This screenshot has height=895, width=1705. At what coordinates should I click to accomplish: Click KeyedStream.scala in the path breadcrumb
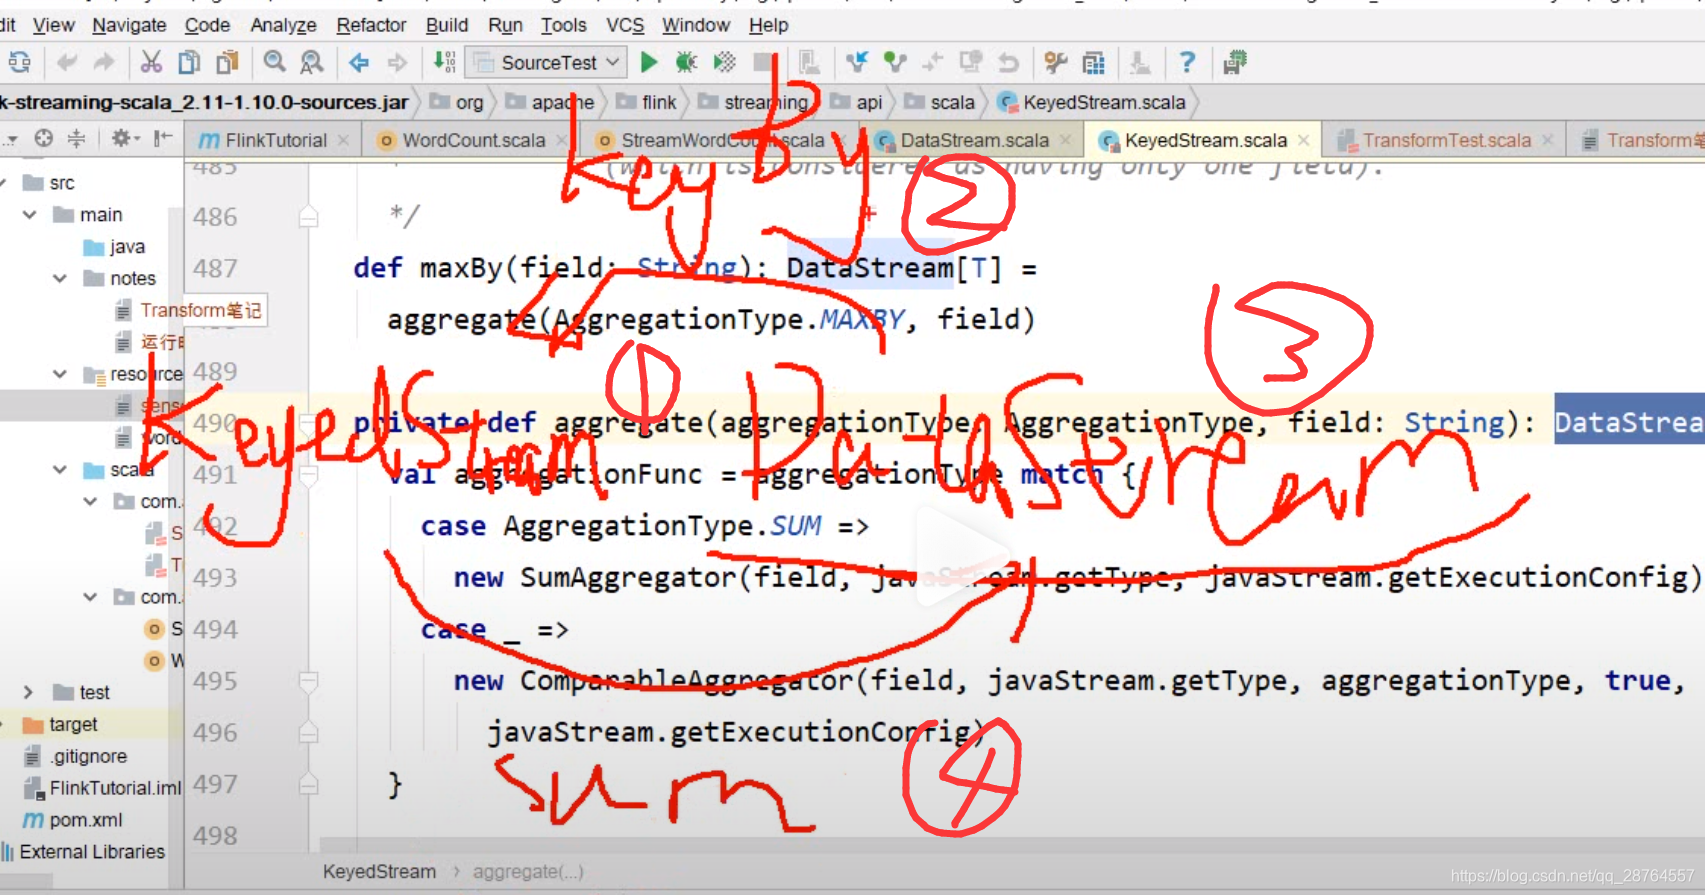1104,102
